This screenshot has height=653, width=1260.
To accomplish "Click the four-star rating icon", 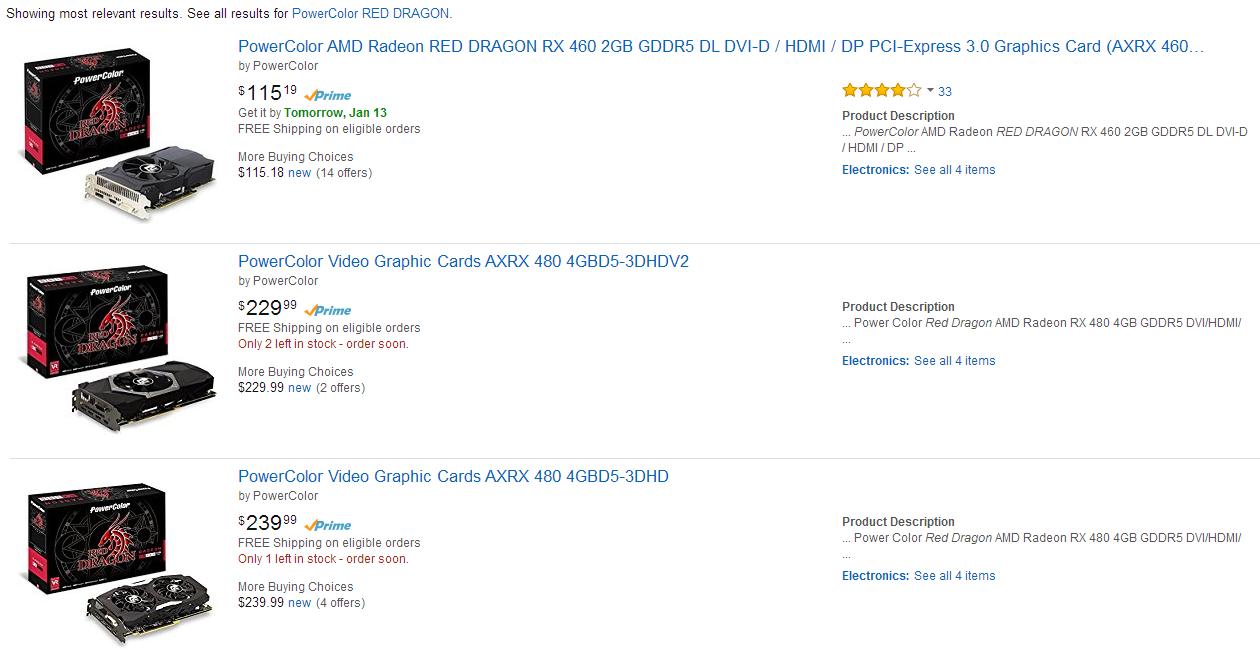I will pos(881,91).
